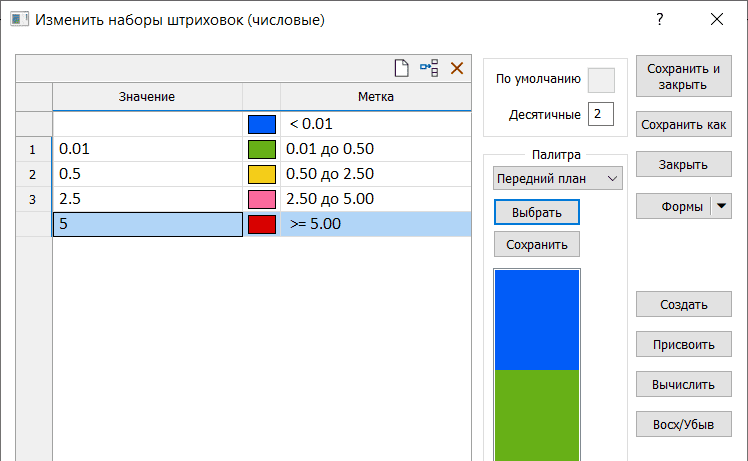Screen dimensions: 748x461
Task: Click the value cell containing 0.5
Action: click(x=147, y=174)
